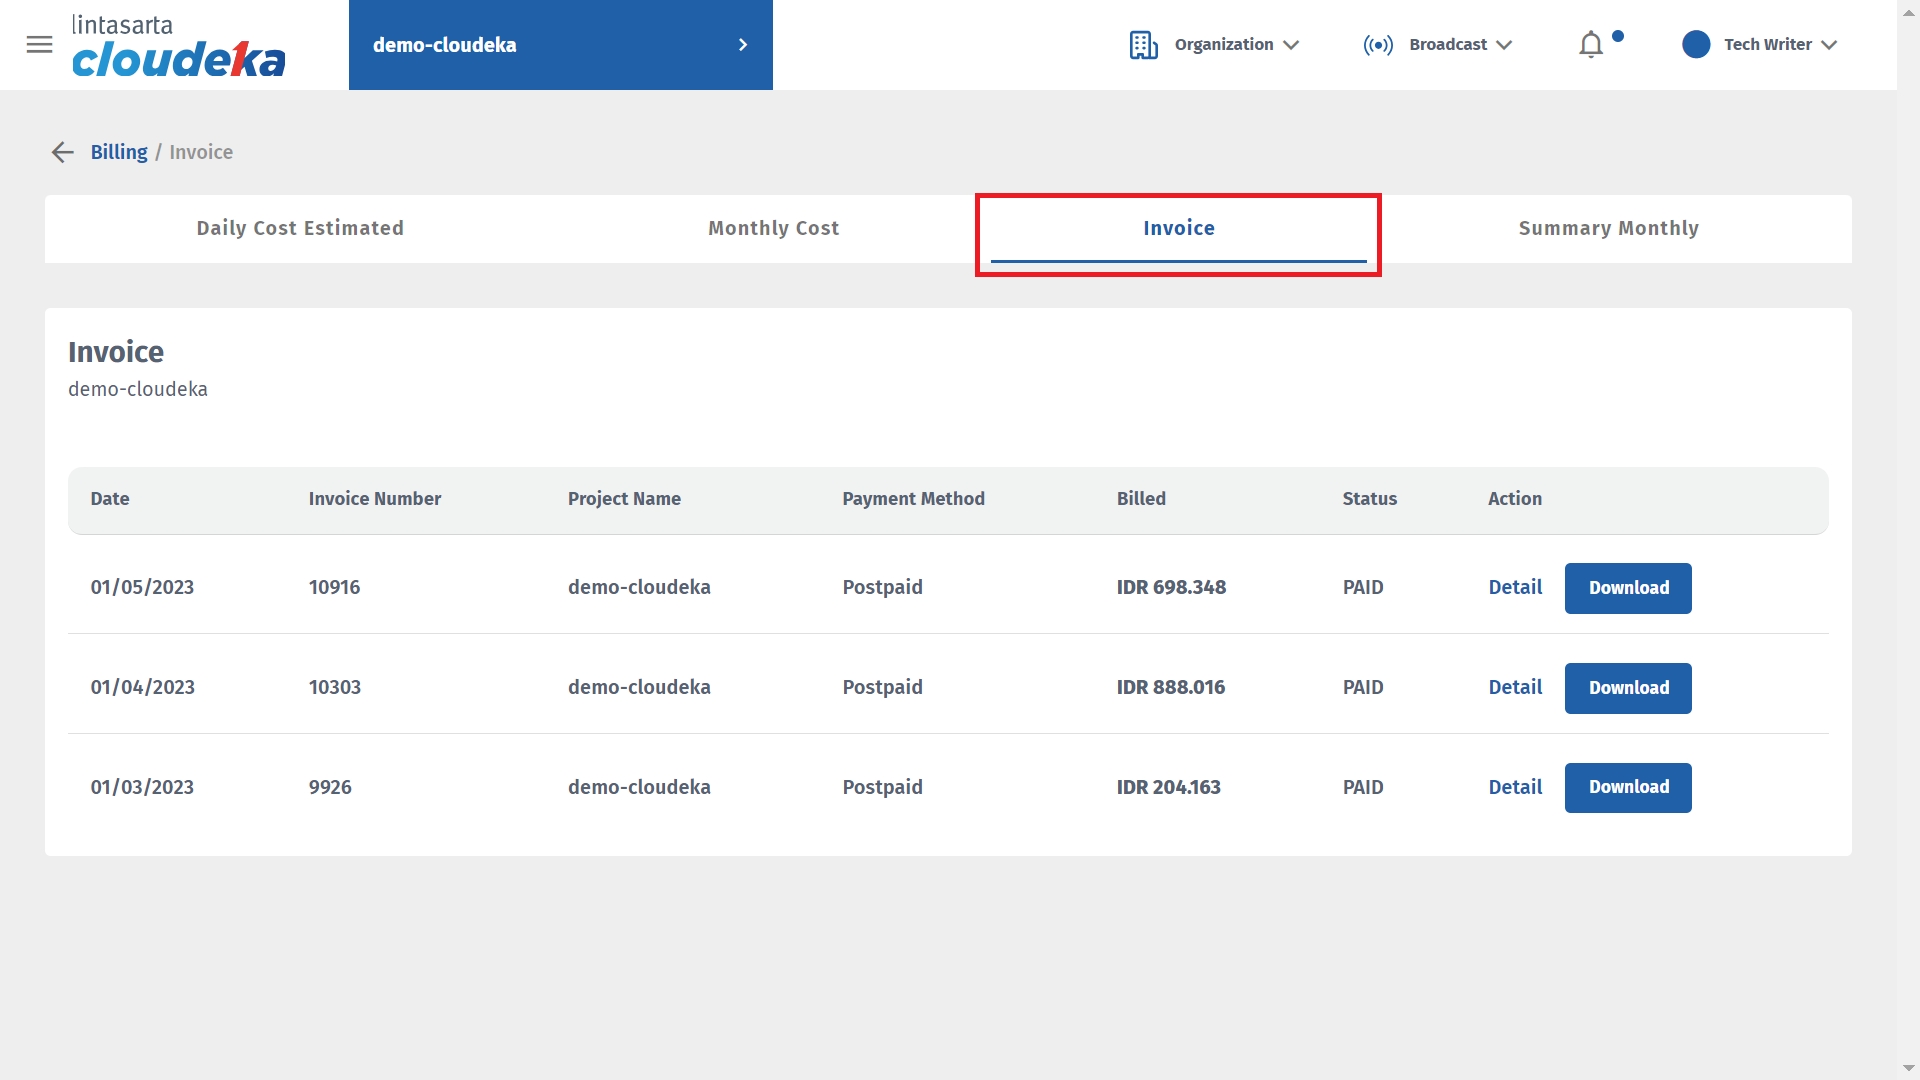Viewport: 1920px width, 1080px height.
Task: Click the Billing breadcrumb link
Action: click(119, 152)
